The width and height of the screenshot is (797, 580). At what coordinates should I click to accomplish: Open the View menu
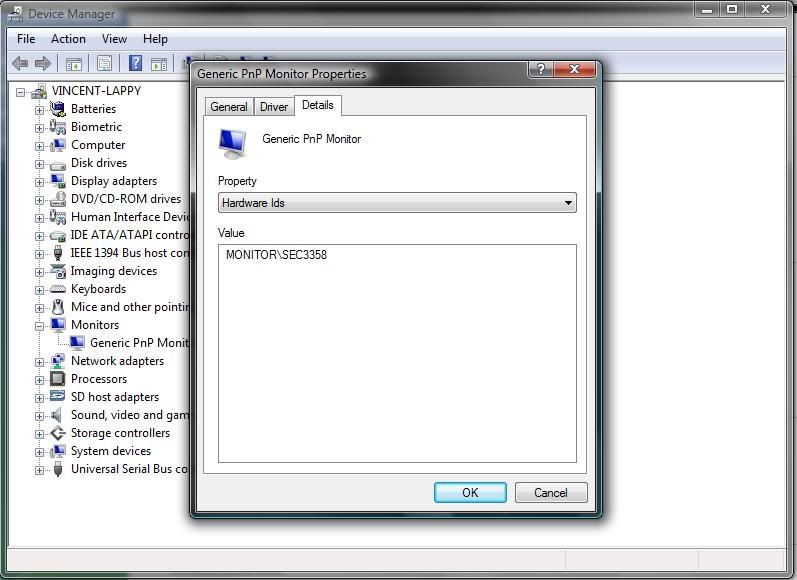pyautogui.click(x=114, y=39)
